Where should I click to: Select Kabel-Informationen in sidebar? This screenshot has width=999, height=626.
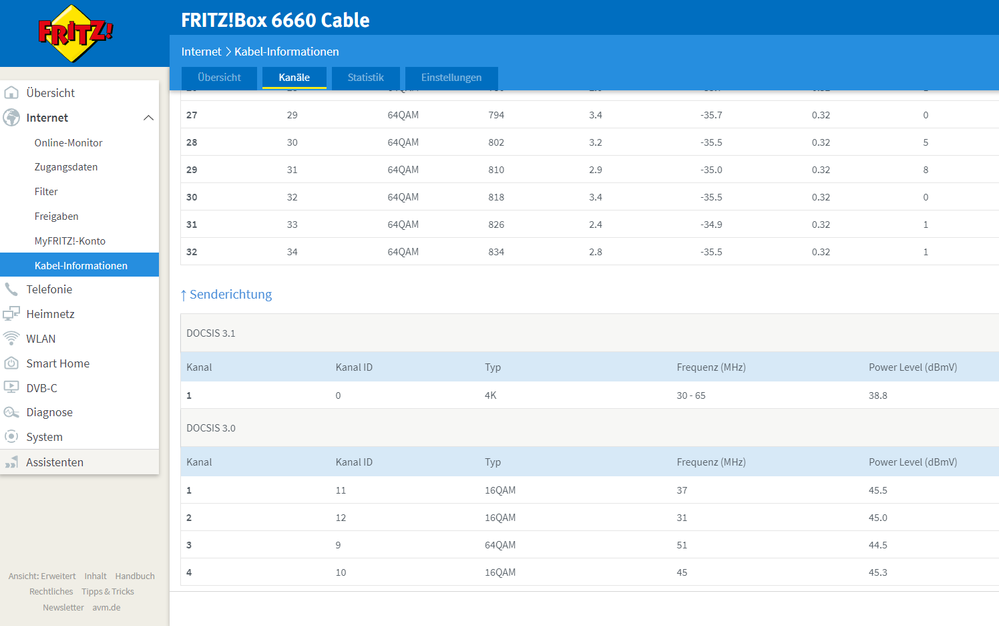point(80,265)
